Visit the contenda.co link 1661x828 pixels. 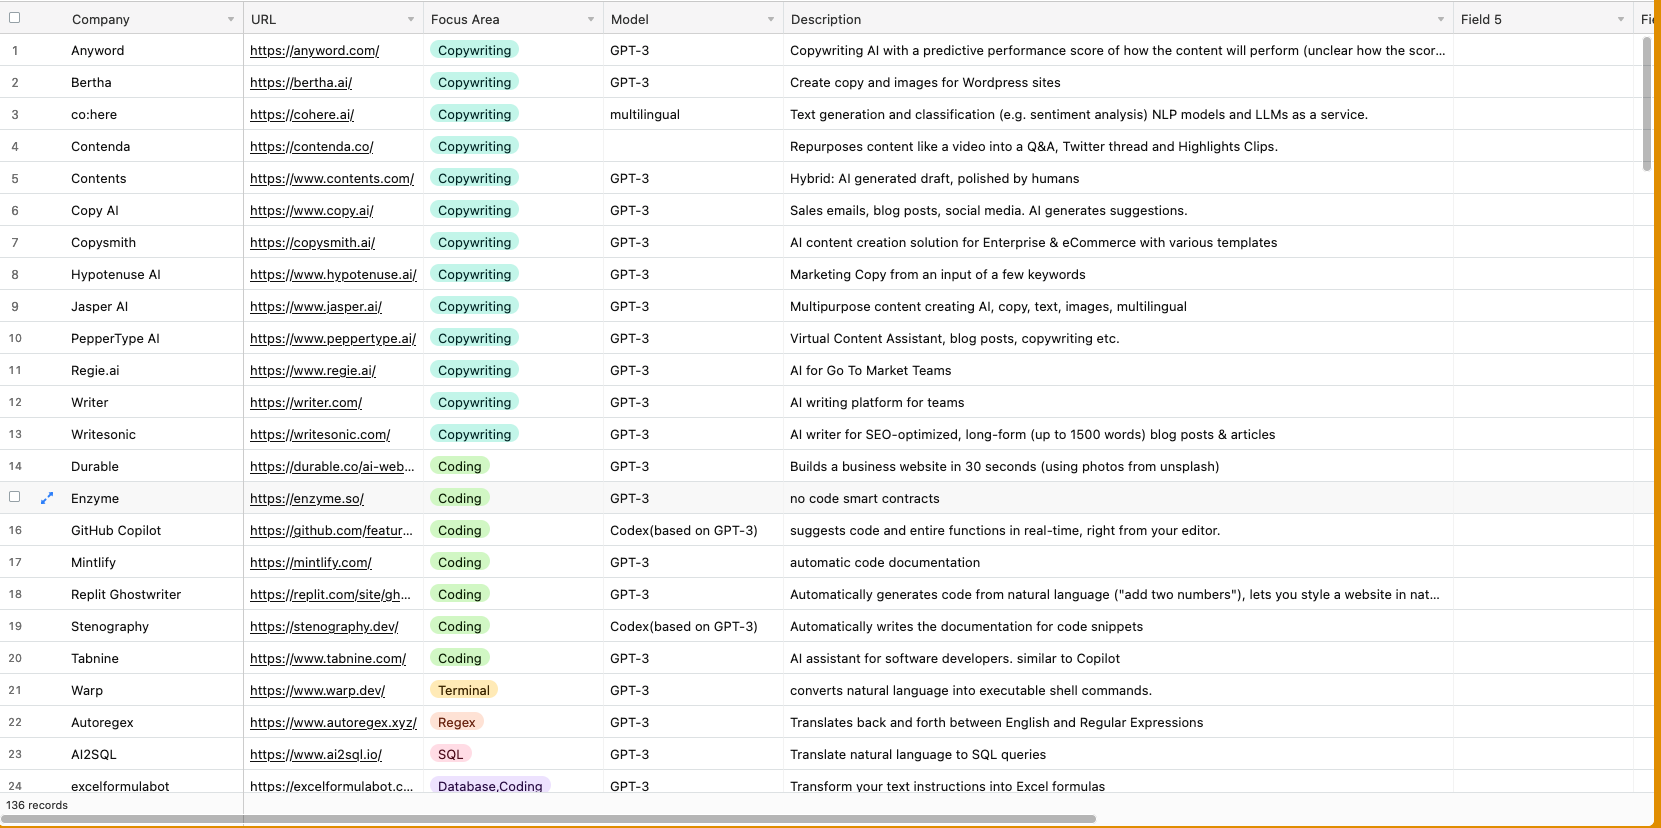pos(312,147)
